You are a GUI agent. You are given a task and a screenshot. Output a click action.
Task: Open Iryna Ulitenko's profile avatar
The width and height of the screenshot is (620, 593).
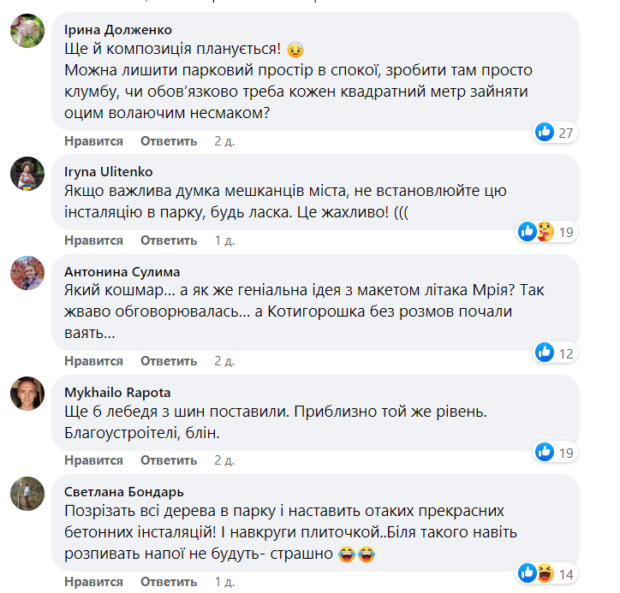click(27, 174)
